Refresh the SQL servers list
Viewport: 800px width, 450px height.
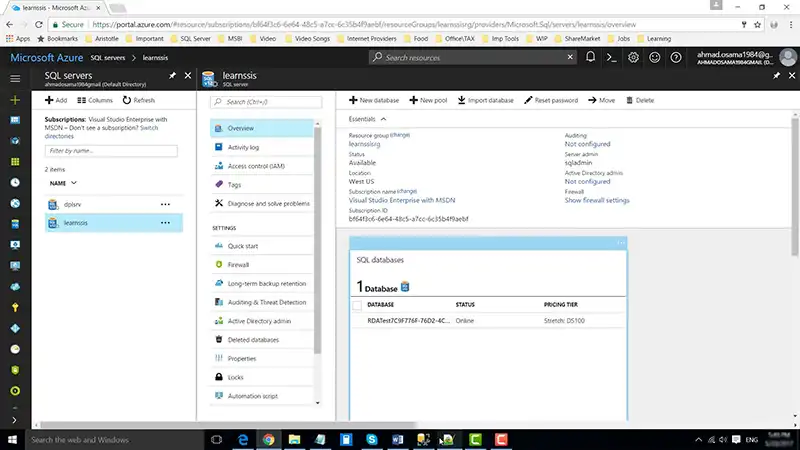pos(139,101)
